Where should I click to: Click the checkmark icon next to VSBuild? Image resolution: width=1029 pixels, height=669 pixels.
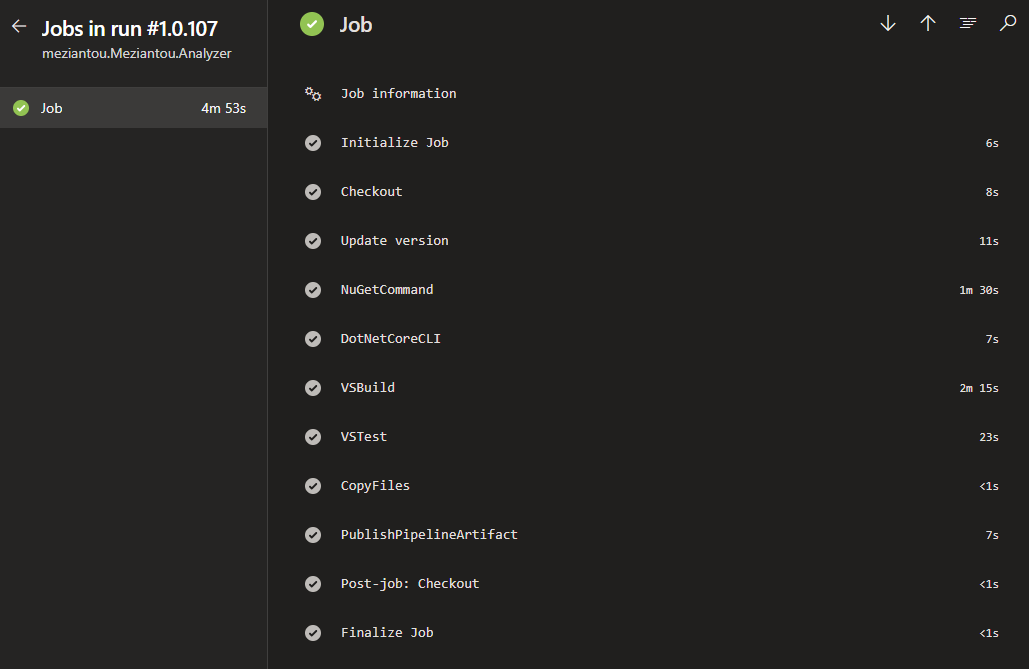point(313,388)
